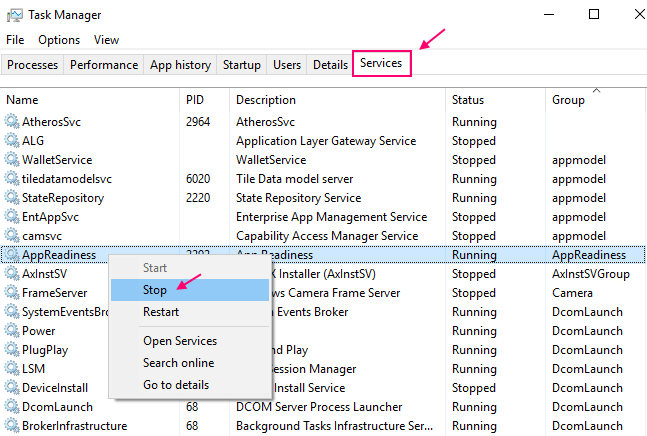Image resolution: width=647 pixels, height=436 pixels.
Task: Select the gear icon next to WalletService
Action: click(12, 159)
